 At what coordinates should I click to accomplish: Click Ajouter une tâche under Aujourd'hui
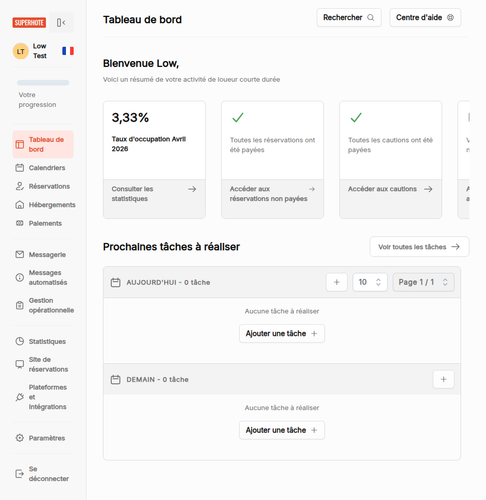(x=282, y=333)
